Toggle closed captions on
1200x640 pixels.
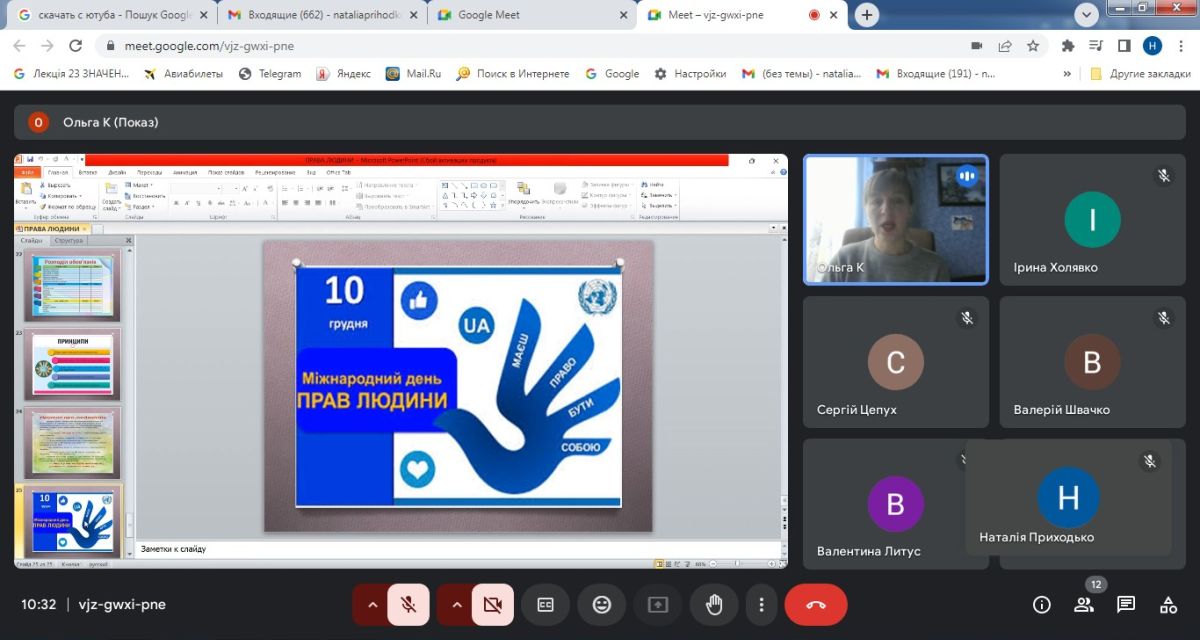pyautogui.click(x=545, y=604)
